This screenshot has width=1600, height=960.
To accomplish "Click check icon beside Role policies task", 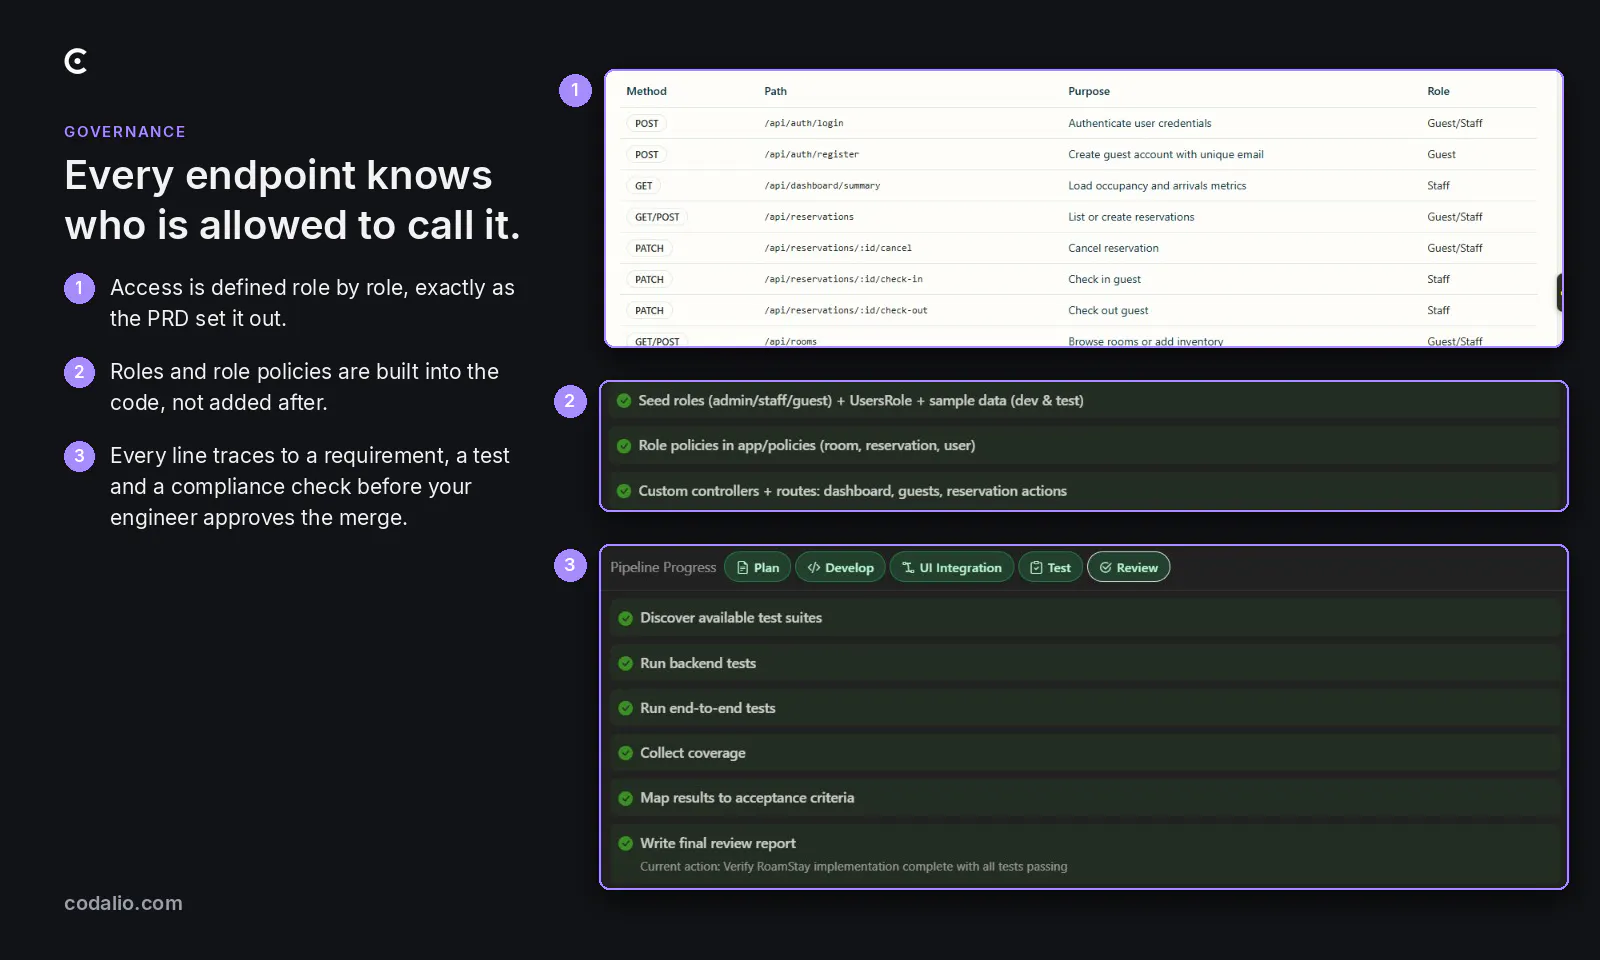I will (624, 446).
